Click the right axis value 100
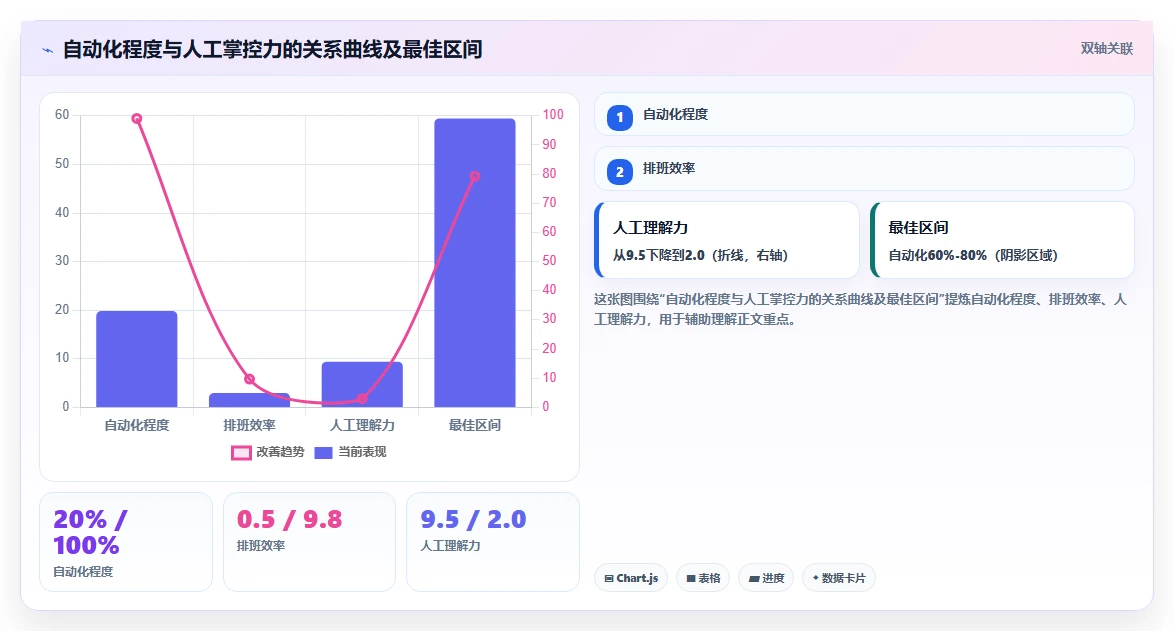The image size is (1174, 631). [553, 115]
